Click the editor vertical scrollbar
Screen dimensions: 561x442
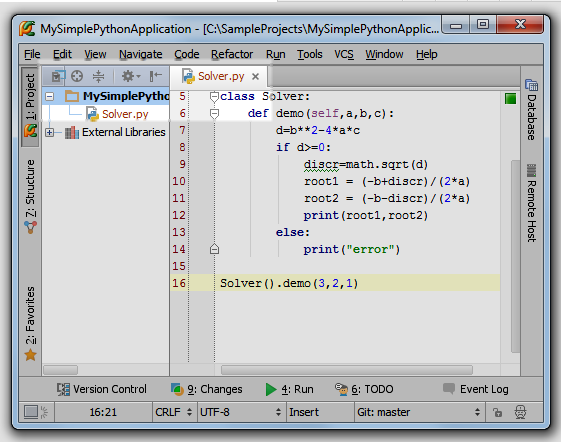(515, 256)
